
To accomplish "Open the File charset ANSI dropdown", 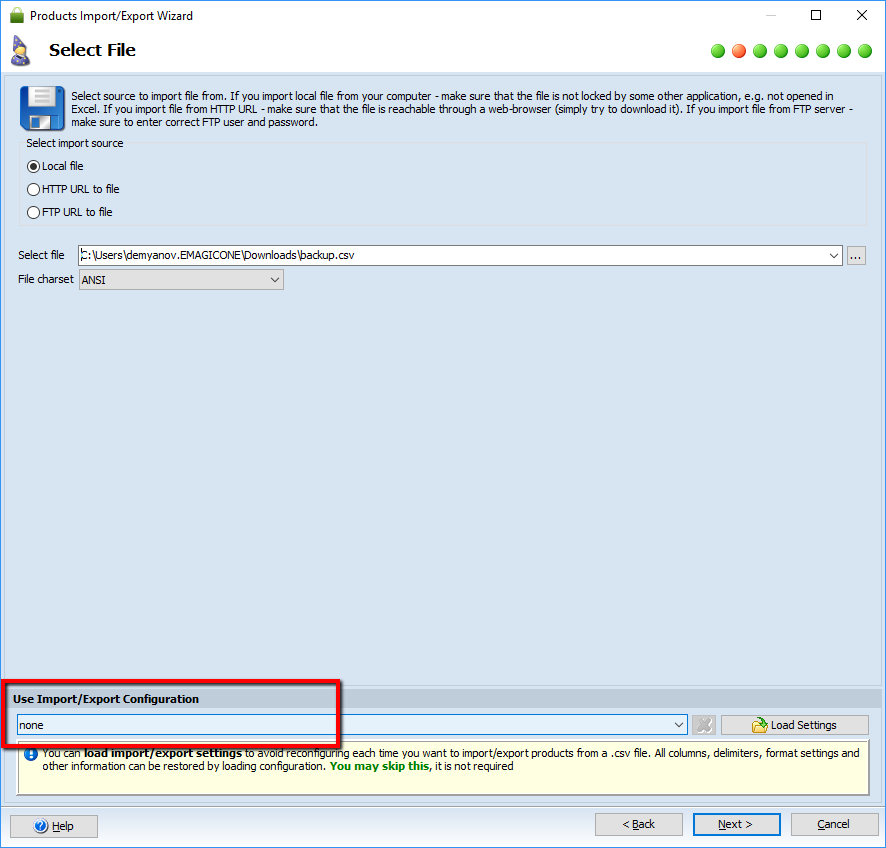I will [181, 280].
